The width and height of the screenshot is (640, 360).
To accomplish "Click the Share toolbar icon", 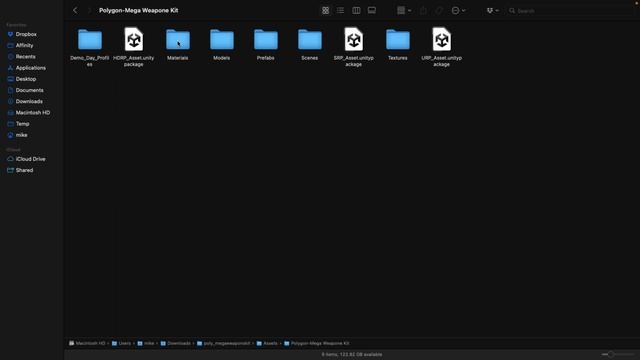I will pos(423,11).
